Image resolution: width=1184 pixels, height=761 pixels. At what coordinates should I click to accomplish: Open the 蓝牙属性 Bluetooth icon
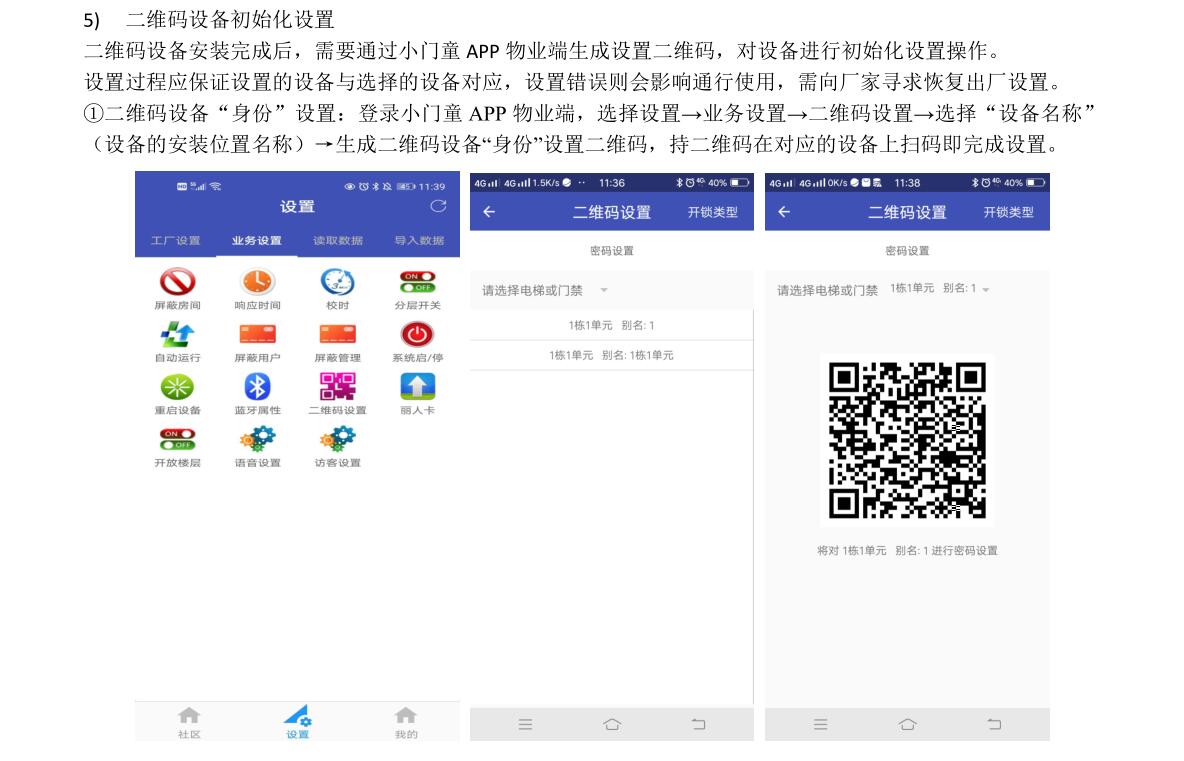point(257,387)
